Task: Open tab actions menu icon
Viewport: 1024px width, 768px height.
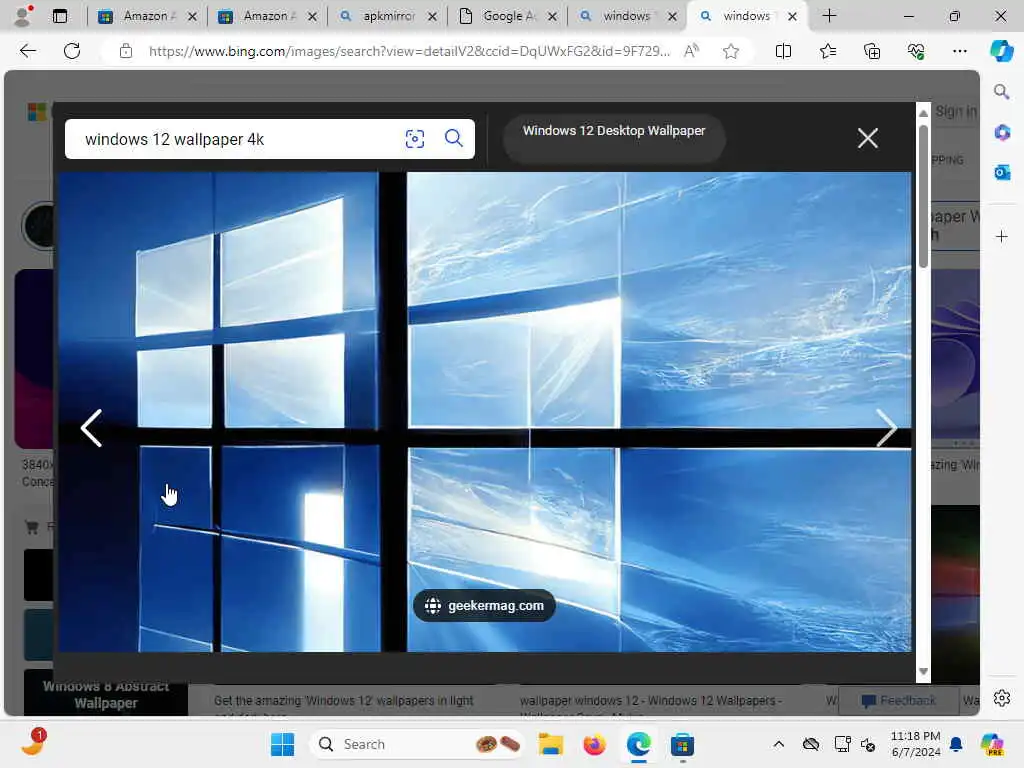Action: click(x=59, y=16)
